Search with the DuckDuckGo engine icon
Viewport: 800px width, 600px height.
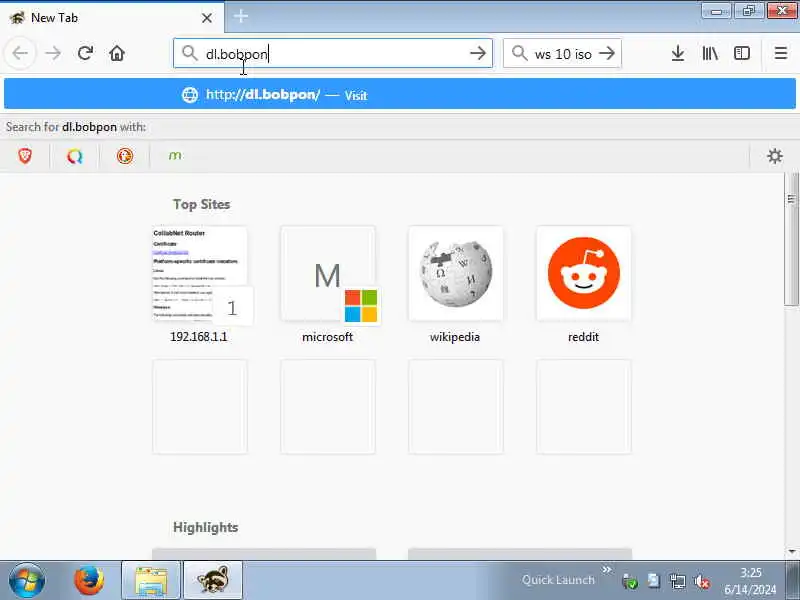point(124,156)
